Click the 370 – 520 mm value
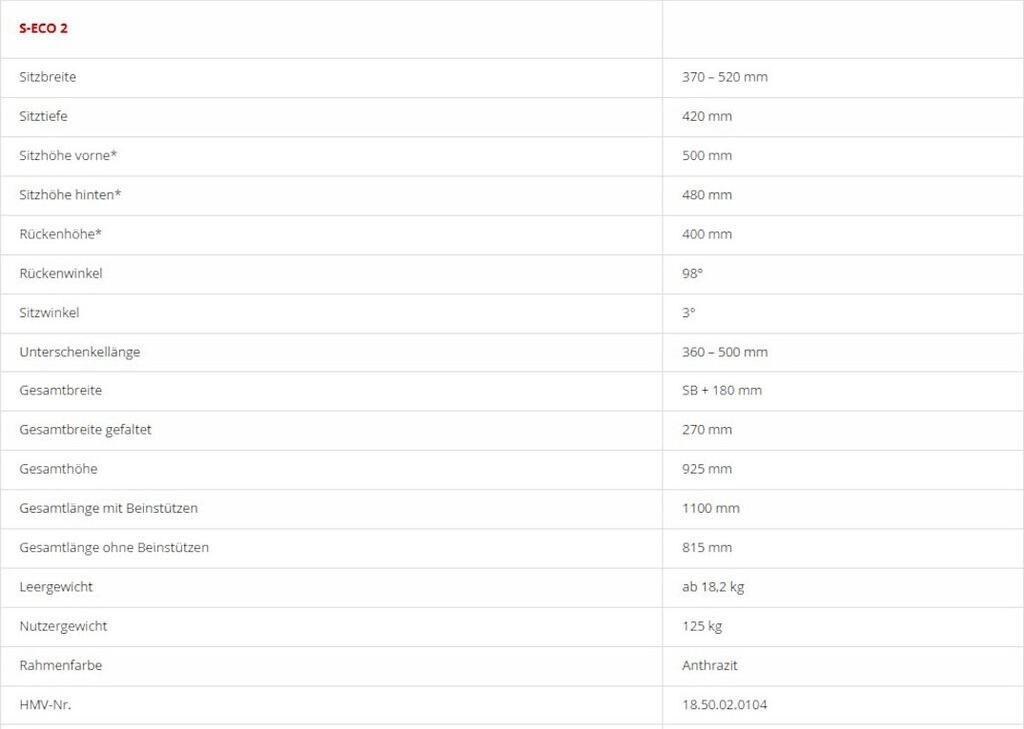Viewport: 1024px width, 729px height. coord(725,77)
